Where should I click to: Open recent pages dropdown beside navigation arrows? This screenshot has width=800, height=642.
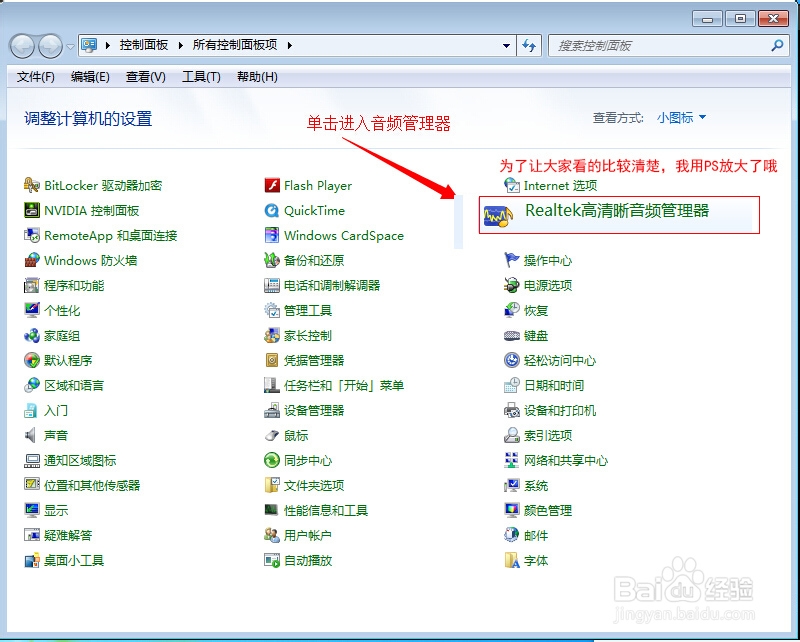tap(70, 46)
